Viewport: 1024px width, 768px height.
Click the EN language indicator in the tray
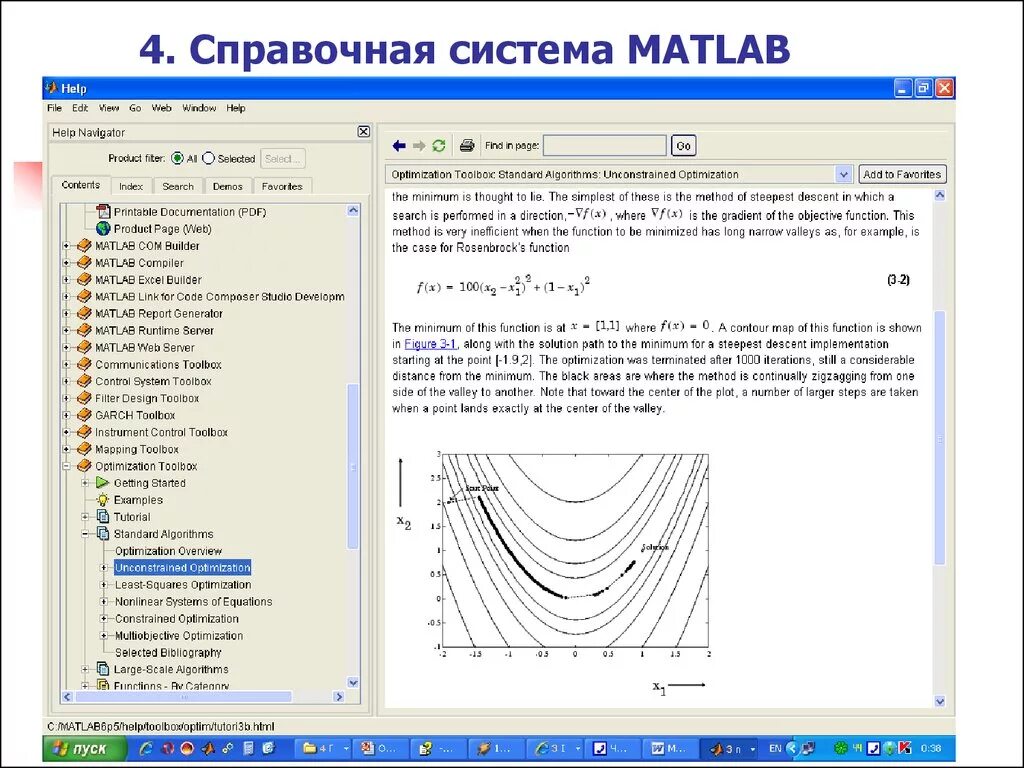coord(775,748)
